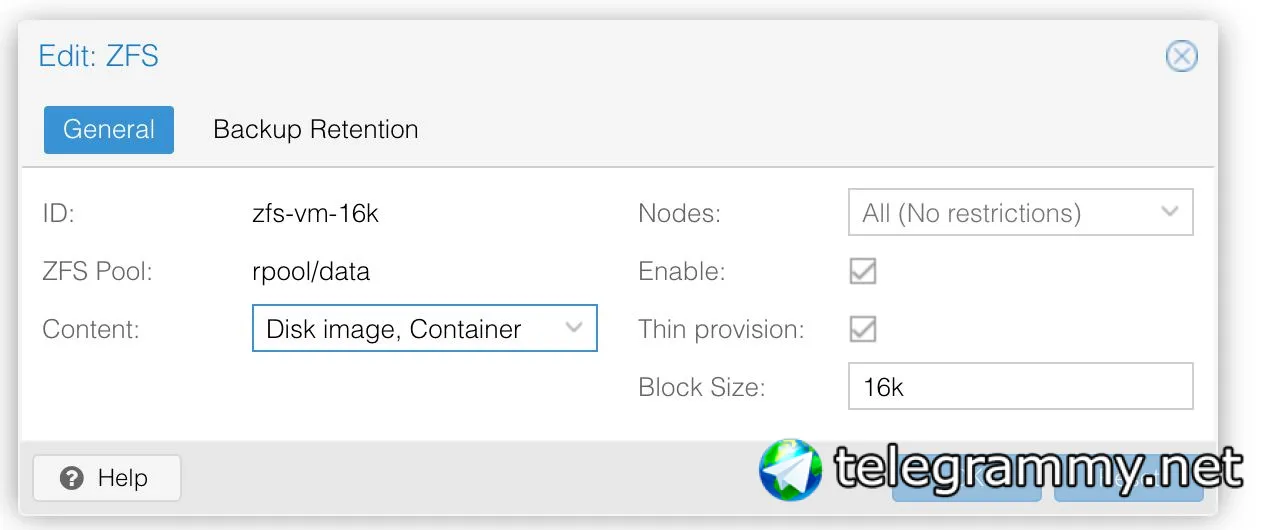Click the telegrammy globe logo icon
Screen dimensions: 1262x530
coord(790,470)
